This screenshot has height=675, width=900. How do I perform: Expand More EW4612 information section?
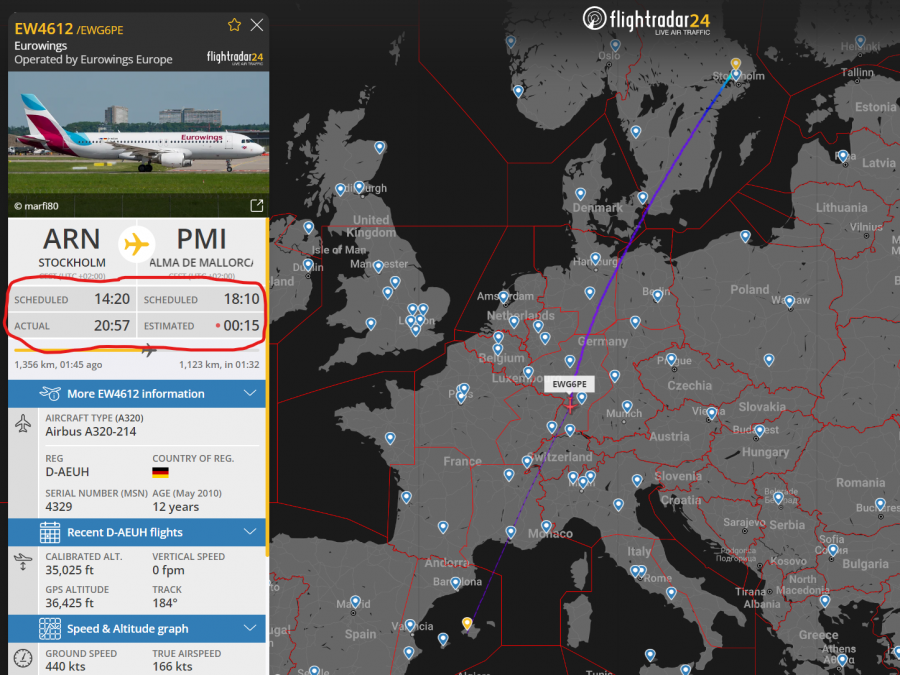pos(250,394)
